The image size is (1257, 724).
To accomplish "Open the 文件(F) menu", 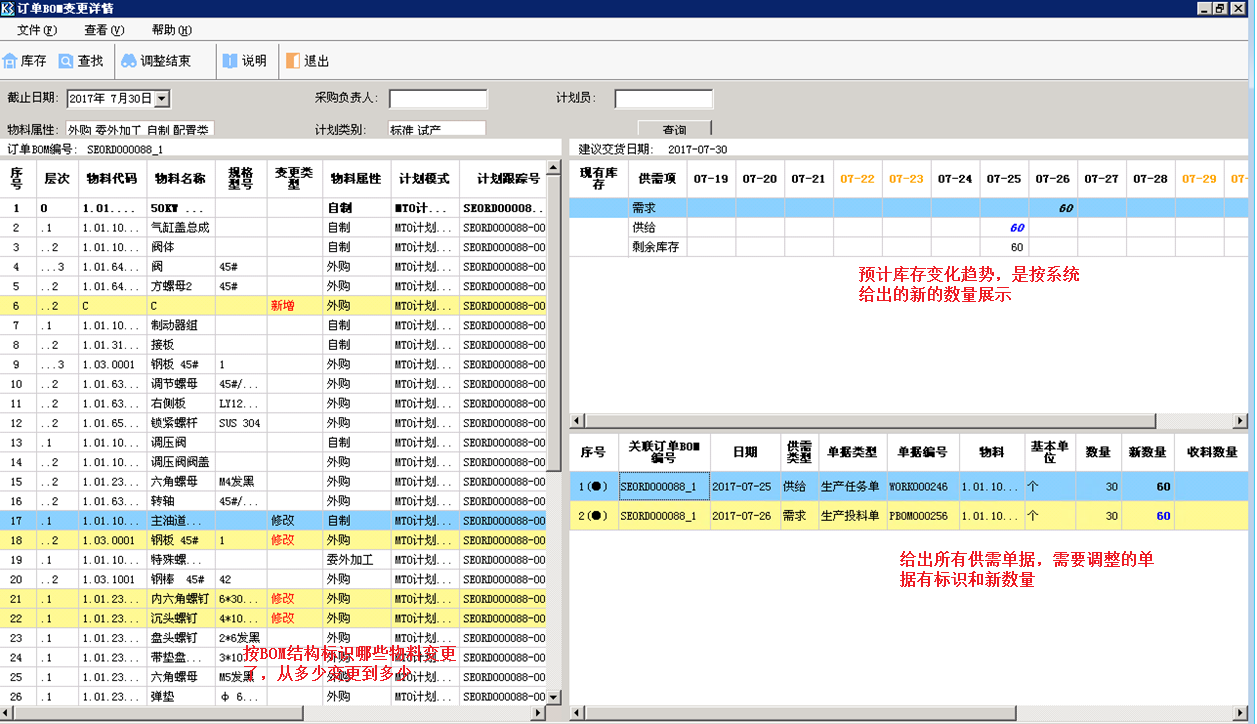I will 37,30.
